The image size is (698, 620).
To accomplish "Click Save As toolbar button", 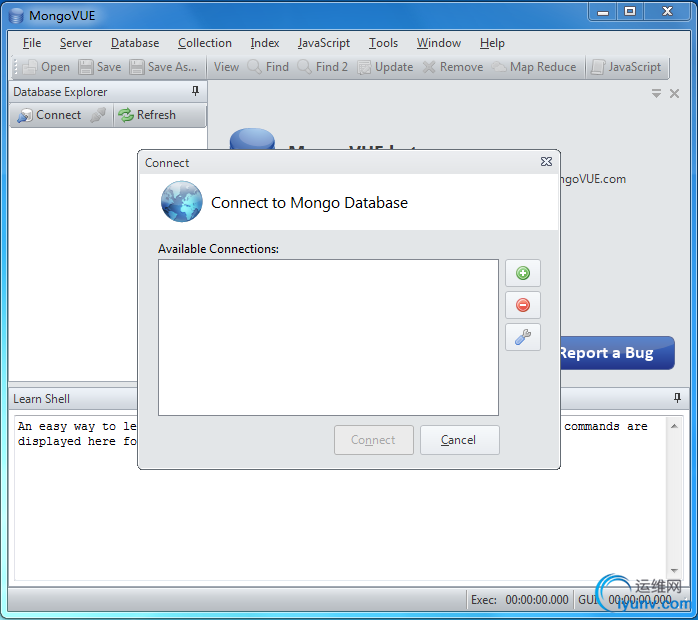I will tap(163, 67).
